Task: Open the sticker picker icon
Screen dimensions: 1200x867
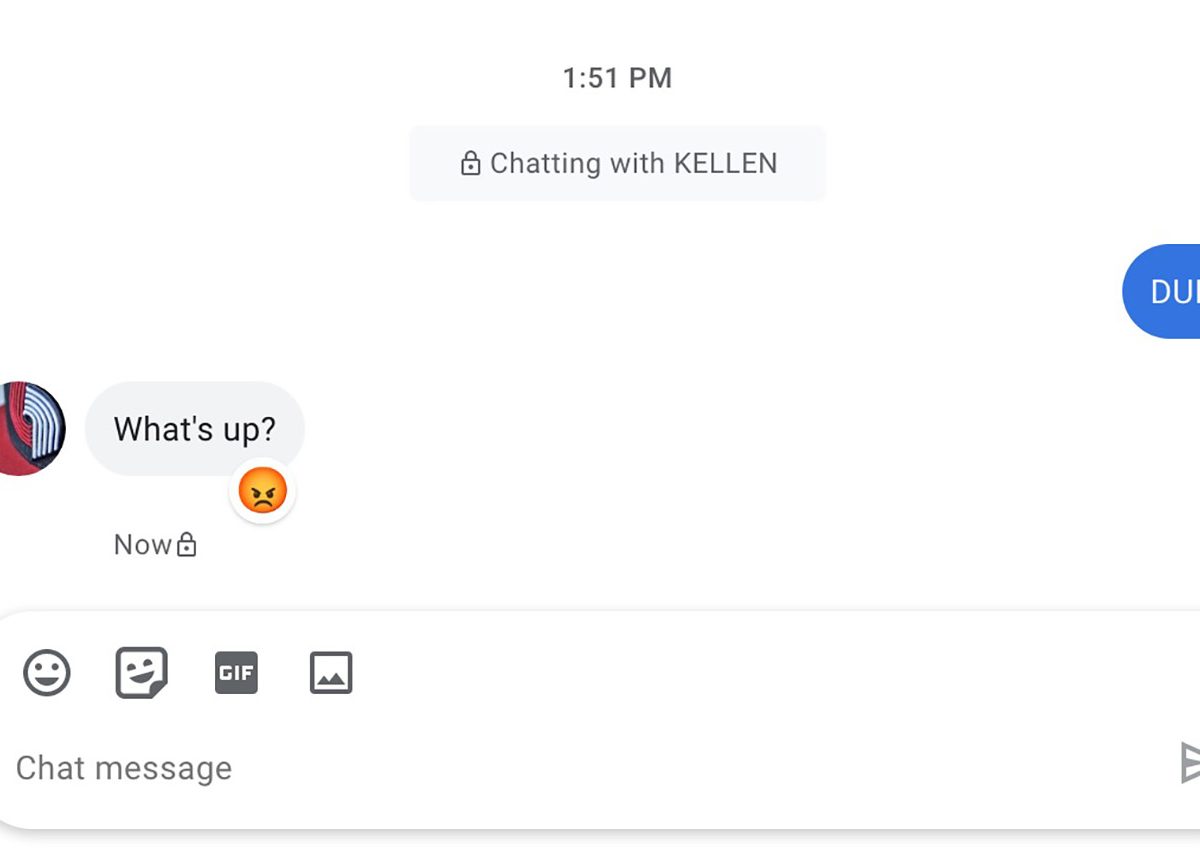Action: [x=141, y=673]
